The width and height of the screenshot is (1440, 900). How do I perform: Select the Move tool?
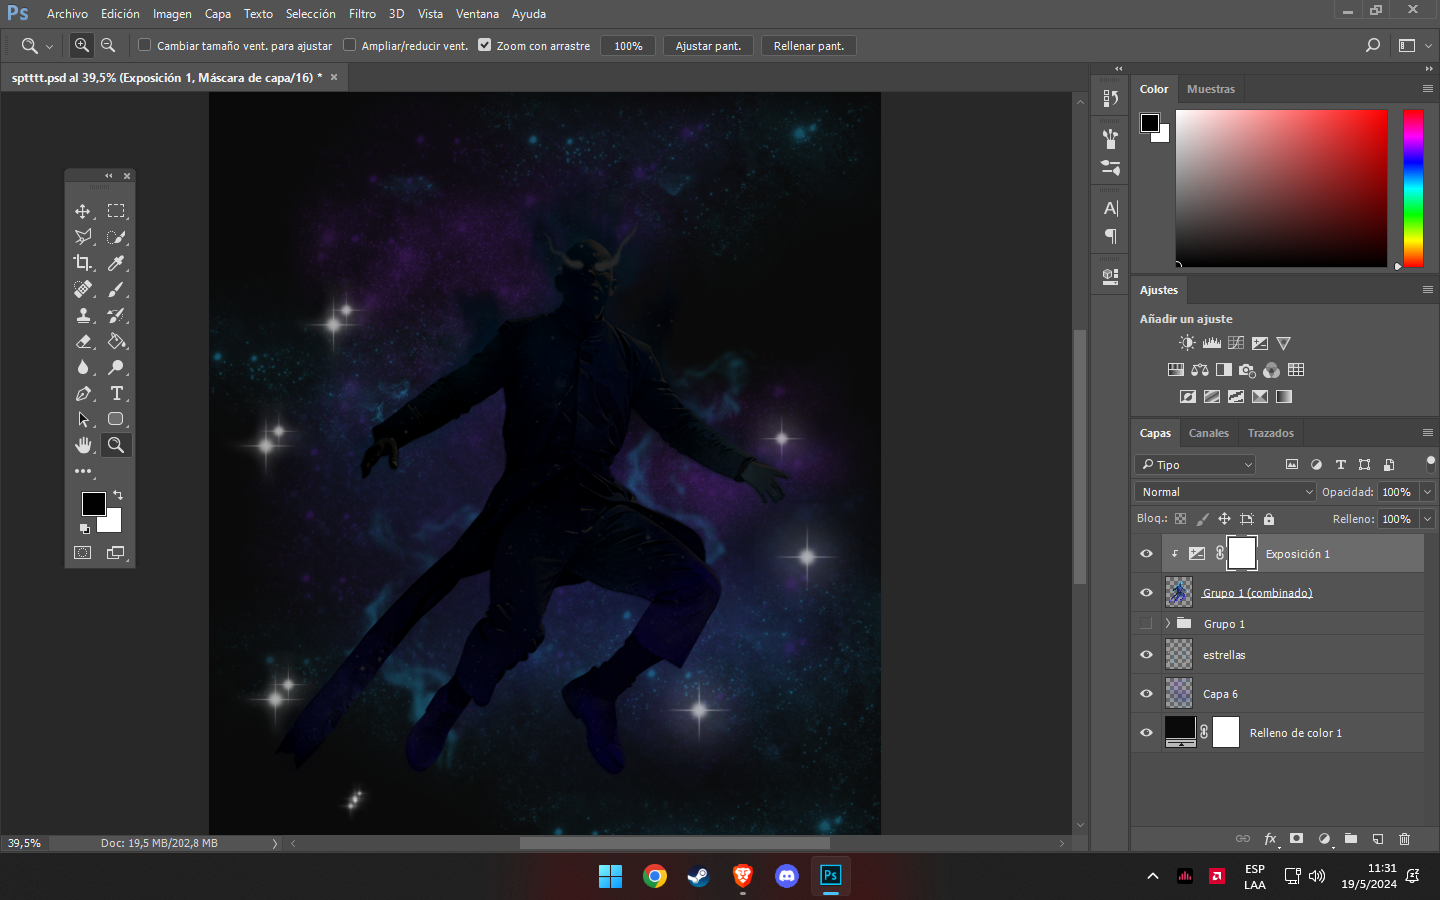[x=83, y=211]
